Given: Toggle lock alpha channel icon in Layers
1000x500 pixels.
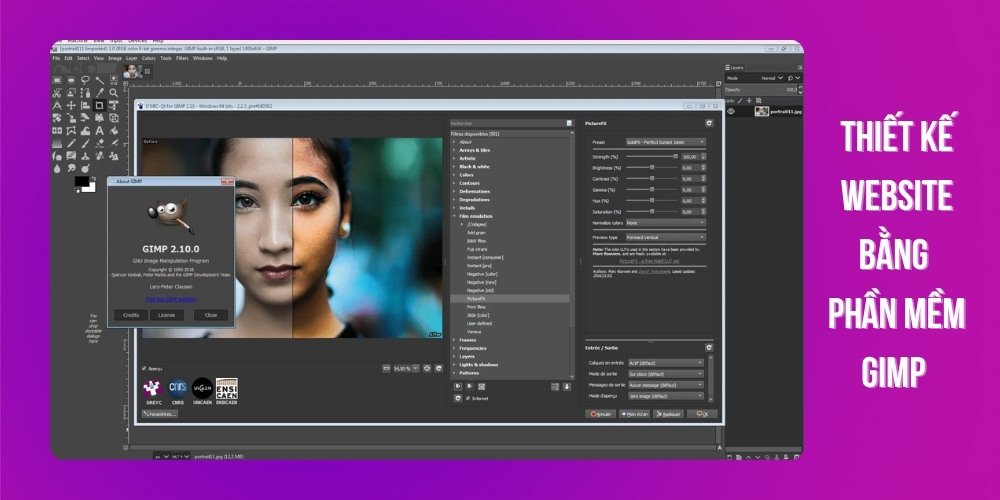Looking at the screenshot, I should [758, 100].
